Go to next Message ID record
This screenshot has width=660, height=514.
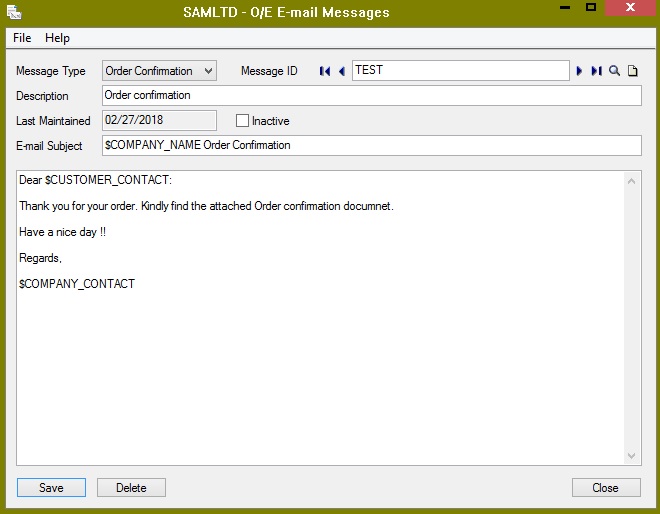[x=579, y=71]
